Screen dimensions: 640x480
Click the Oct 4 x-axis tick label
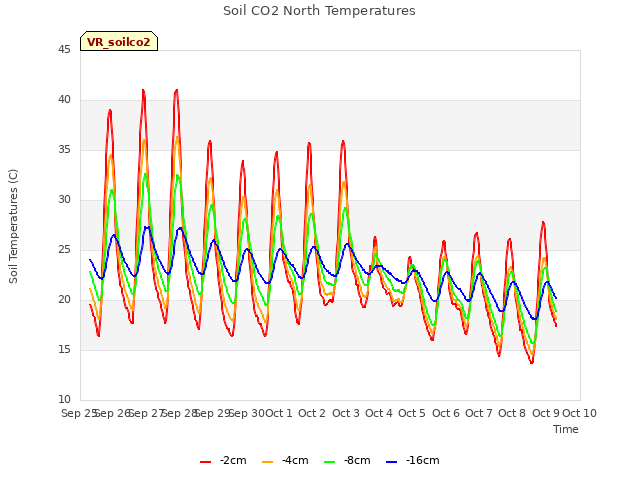pyautogui.click(x=379, y=413)
